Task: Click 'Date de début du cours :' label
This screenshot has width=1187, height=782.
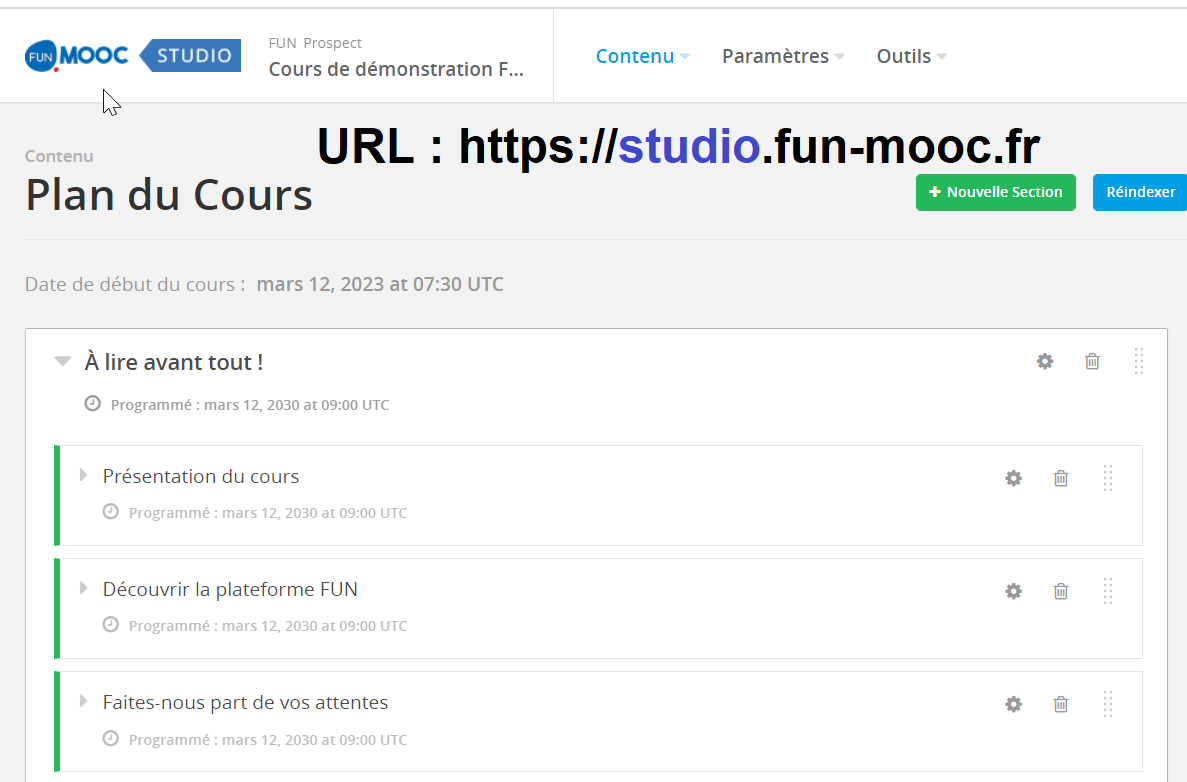Action: coord(136,284)
